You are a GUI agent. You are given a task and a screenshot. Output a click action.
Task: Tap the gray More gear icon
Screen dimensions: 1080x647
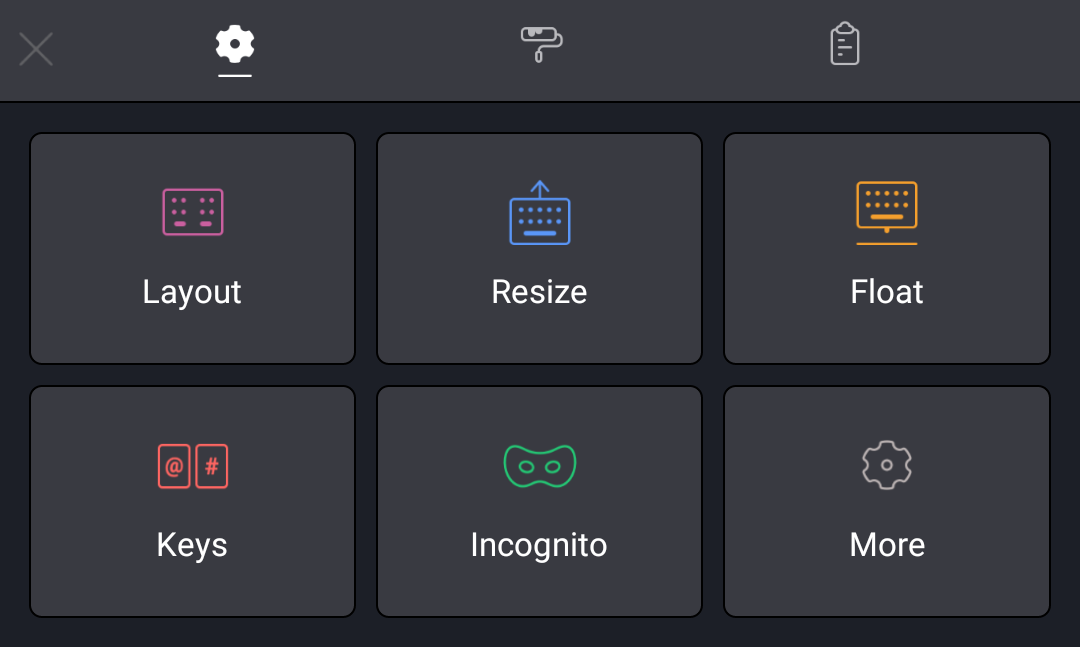pyautogui.click(x=886, y=465)
